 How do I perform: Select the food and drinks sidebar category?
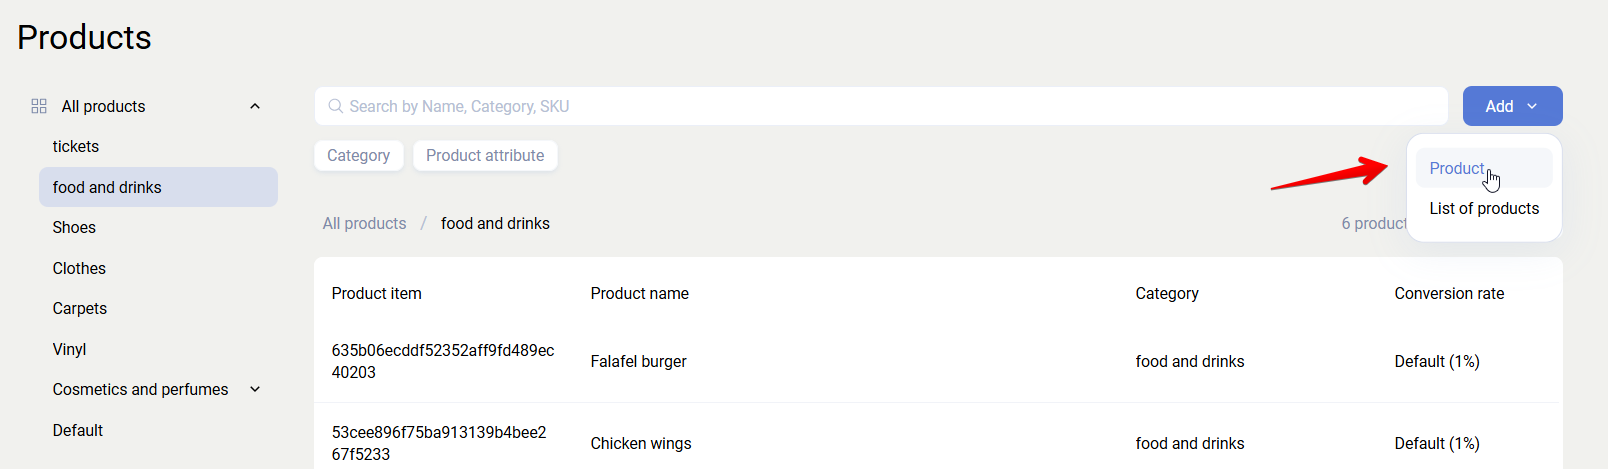[x=107, y=187]
